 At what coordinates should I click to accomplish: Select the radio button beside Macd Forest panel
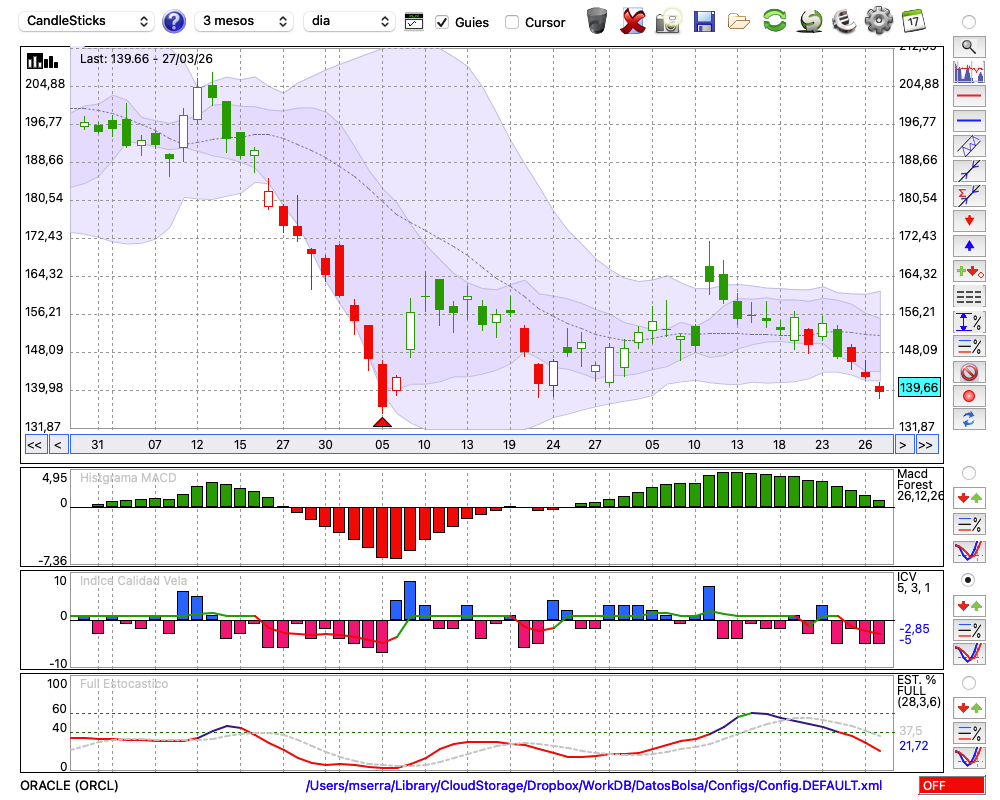pyautogui.click(x=968, y=472)
